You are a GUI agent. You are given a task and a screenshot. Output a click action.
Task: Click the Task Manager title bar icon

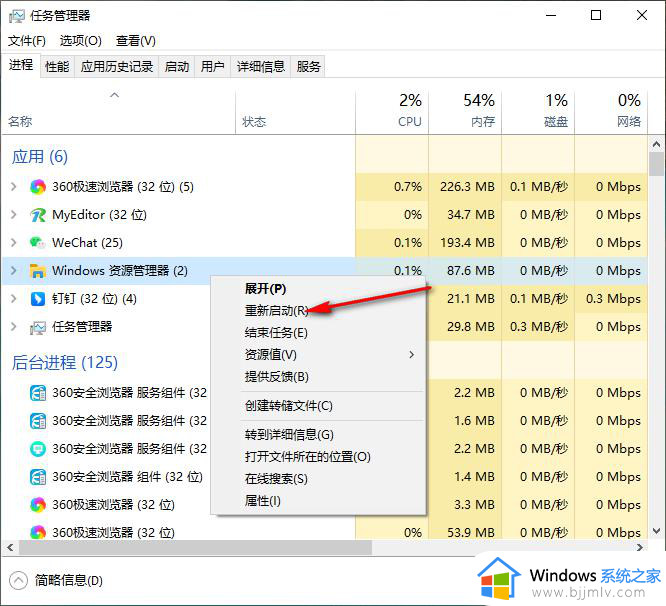[x=17, y=16]
